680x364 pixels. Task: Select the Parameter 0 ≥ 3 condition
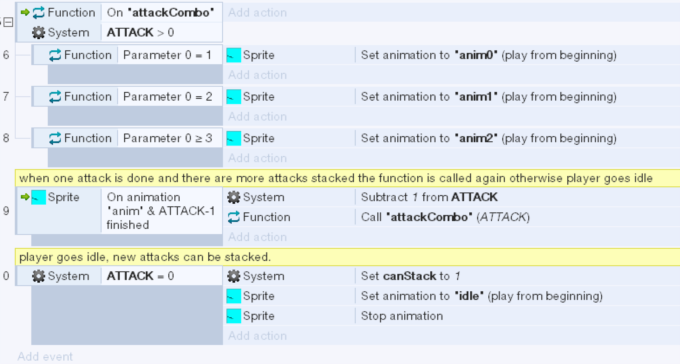[168, 138]
